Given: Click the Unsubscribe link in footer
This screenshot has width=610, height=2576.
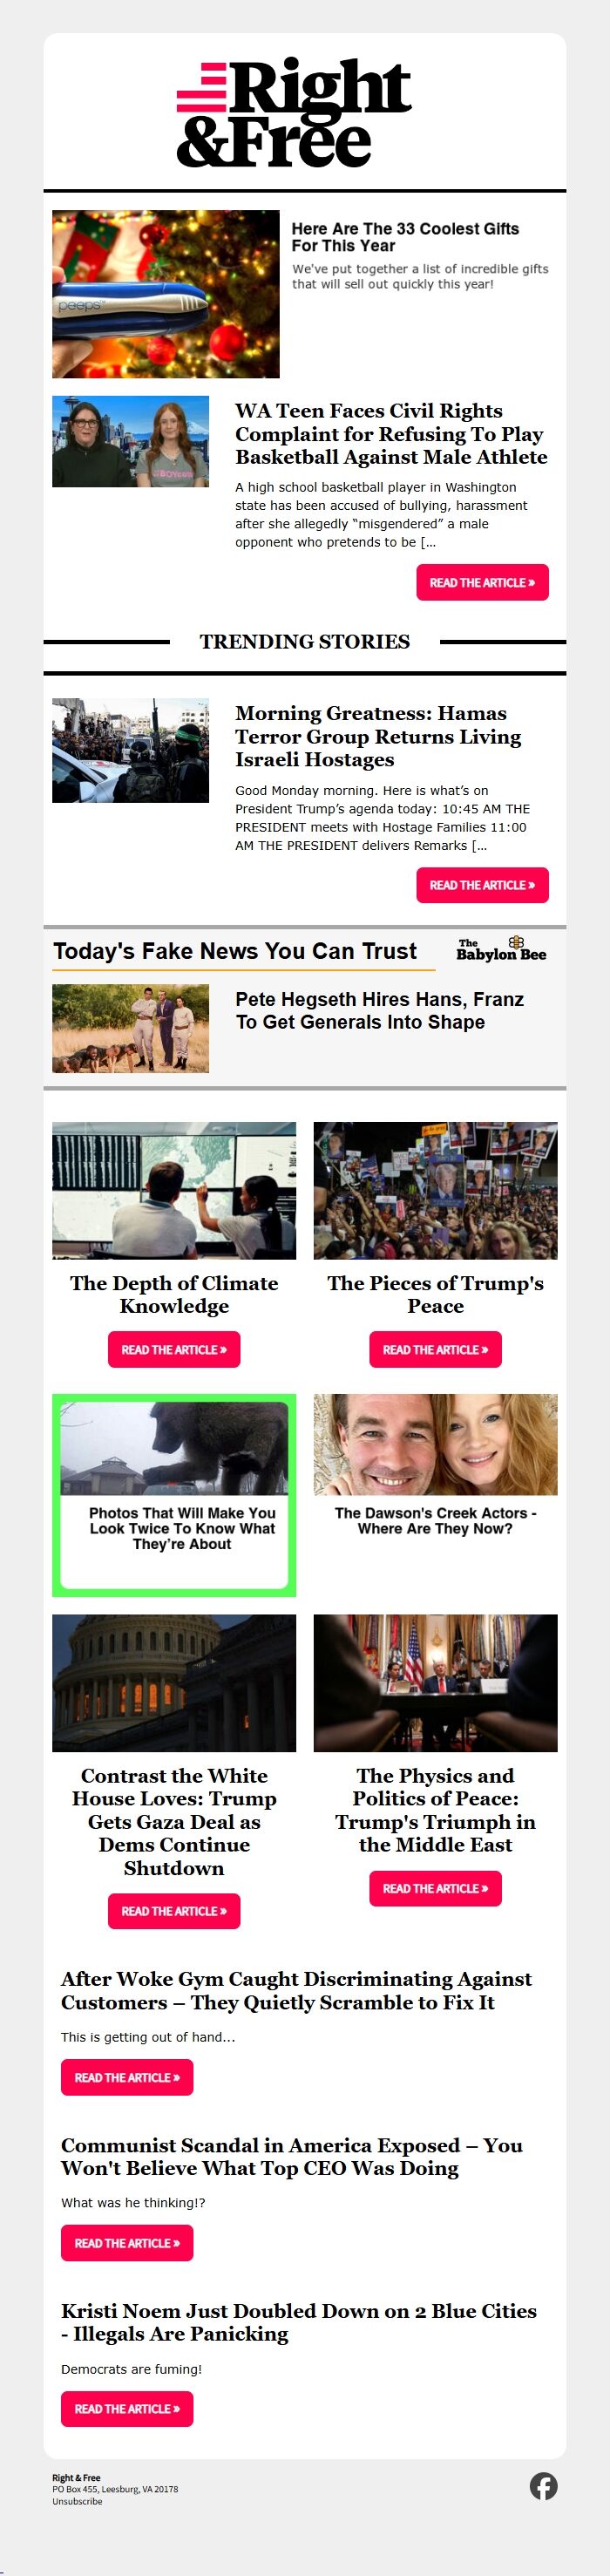Looking at the screenshot, I should [x=77, y=2501].
